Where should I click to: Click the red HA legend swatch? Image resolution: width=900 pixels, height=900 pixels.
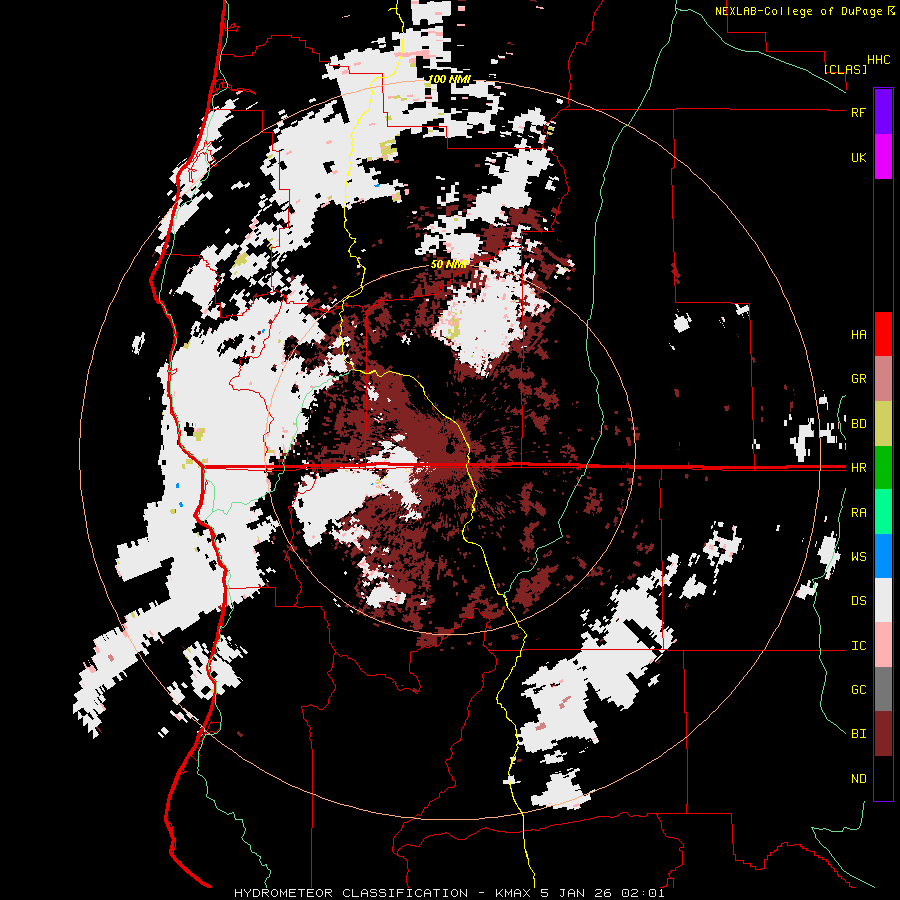coord(883,334)
